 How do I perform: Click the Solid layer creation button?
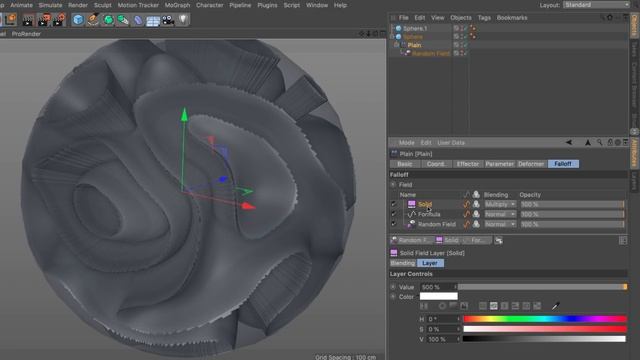[x=447, y=240]
